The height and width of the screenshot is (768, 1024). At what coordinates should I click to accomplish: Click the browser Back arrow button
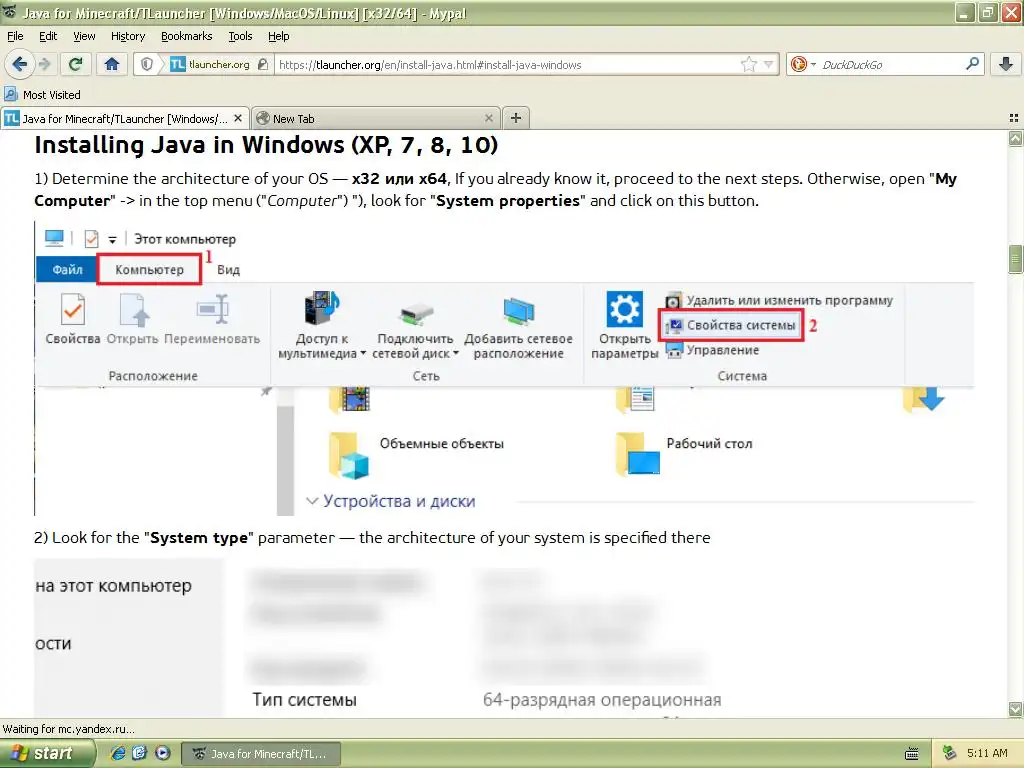pos(19,64)
